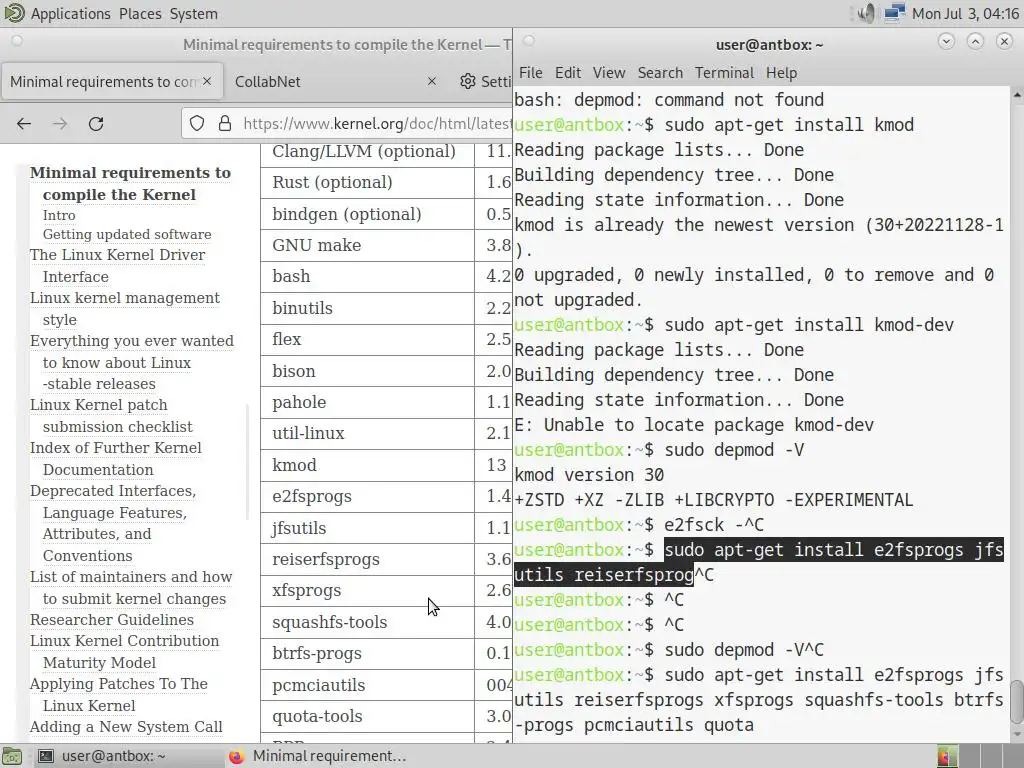Close the Minimal requirements tab

tap(207, 81)
